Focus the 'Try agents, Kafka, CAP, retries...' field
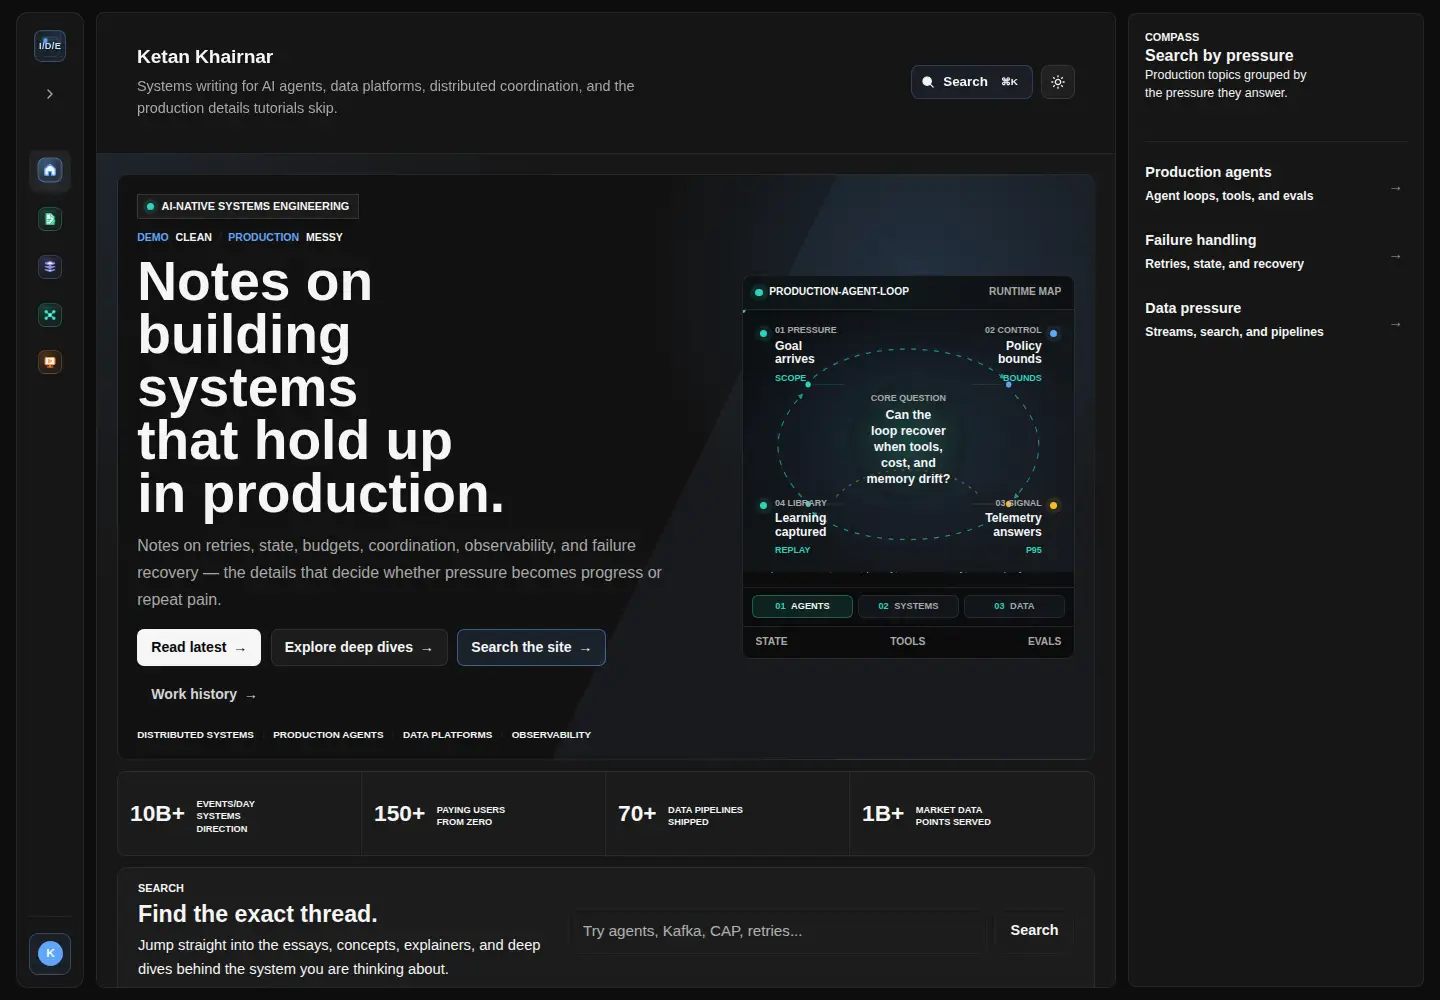 click(x=778, y=931)
